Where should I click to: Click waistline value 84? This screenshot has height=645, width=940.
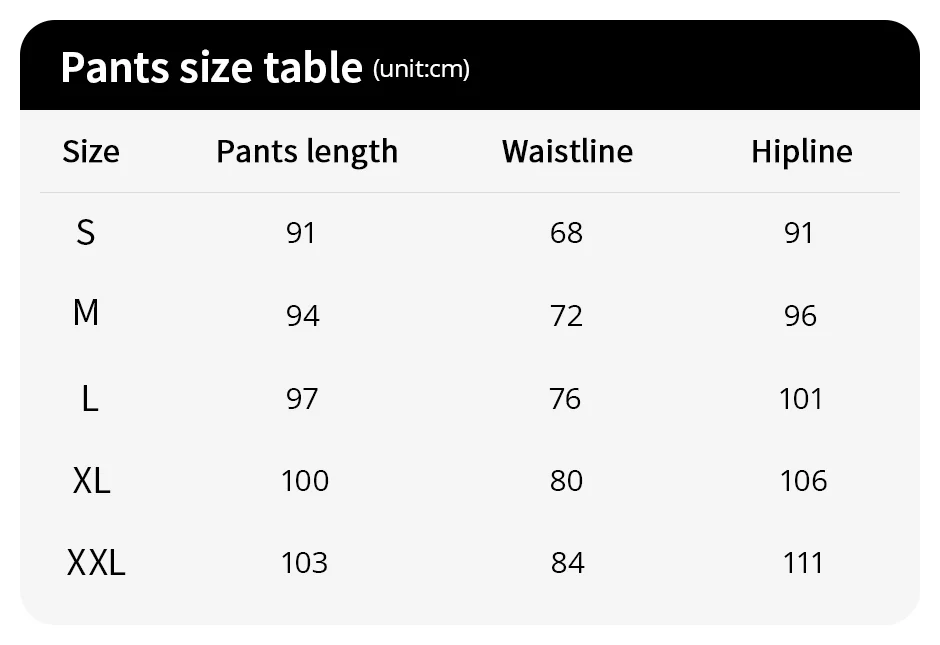coord(567,563)
